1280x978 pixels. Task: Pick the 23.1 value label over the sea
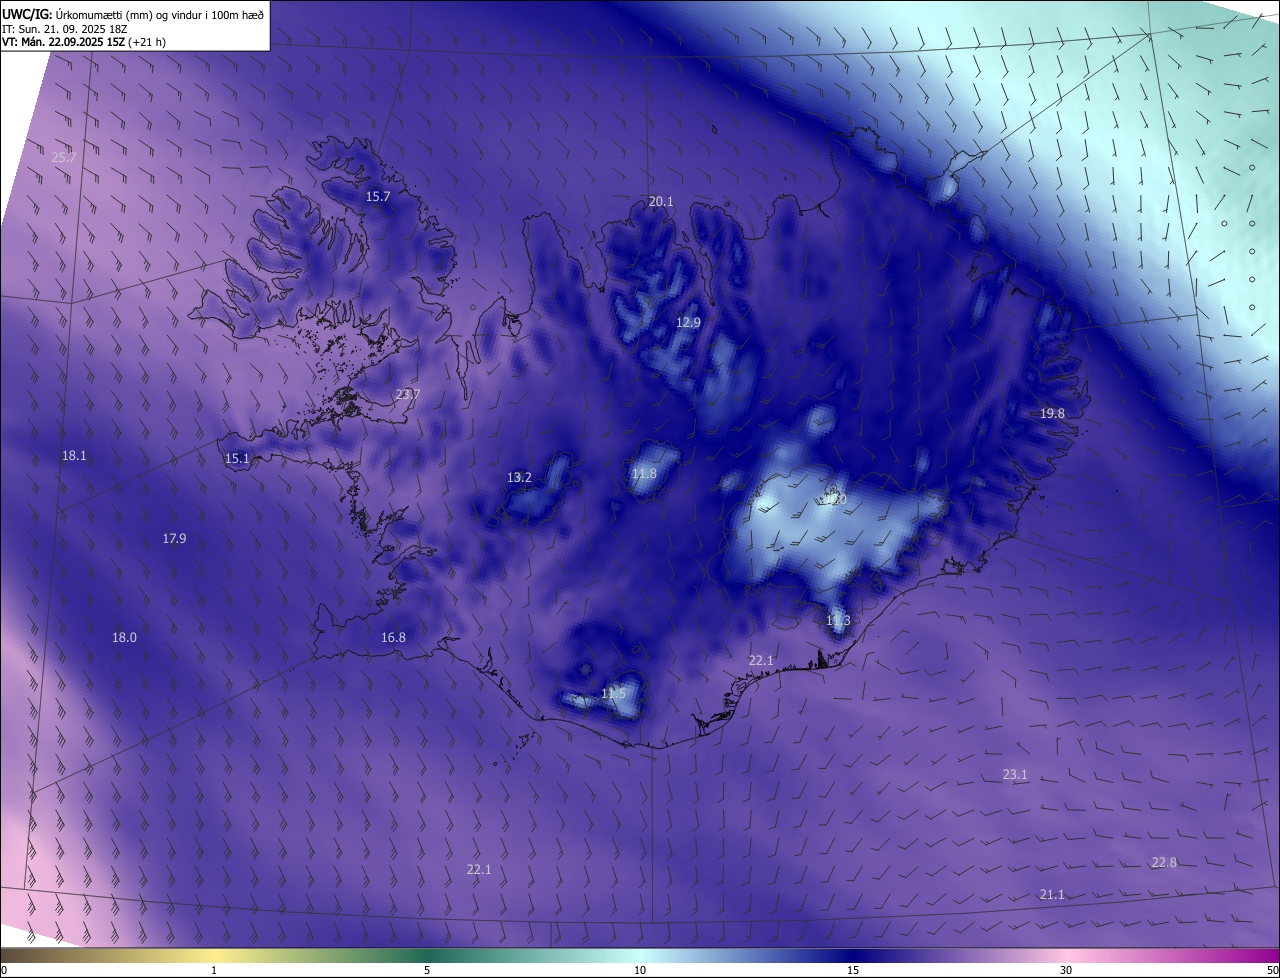pos(1015,775)
